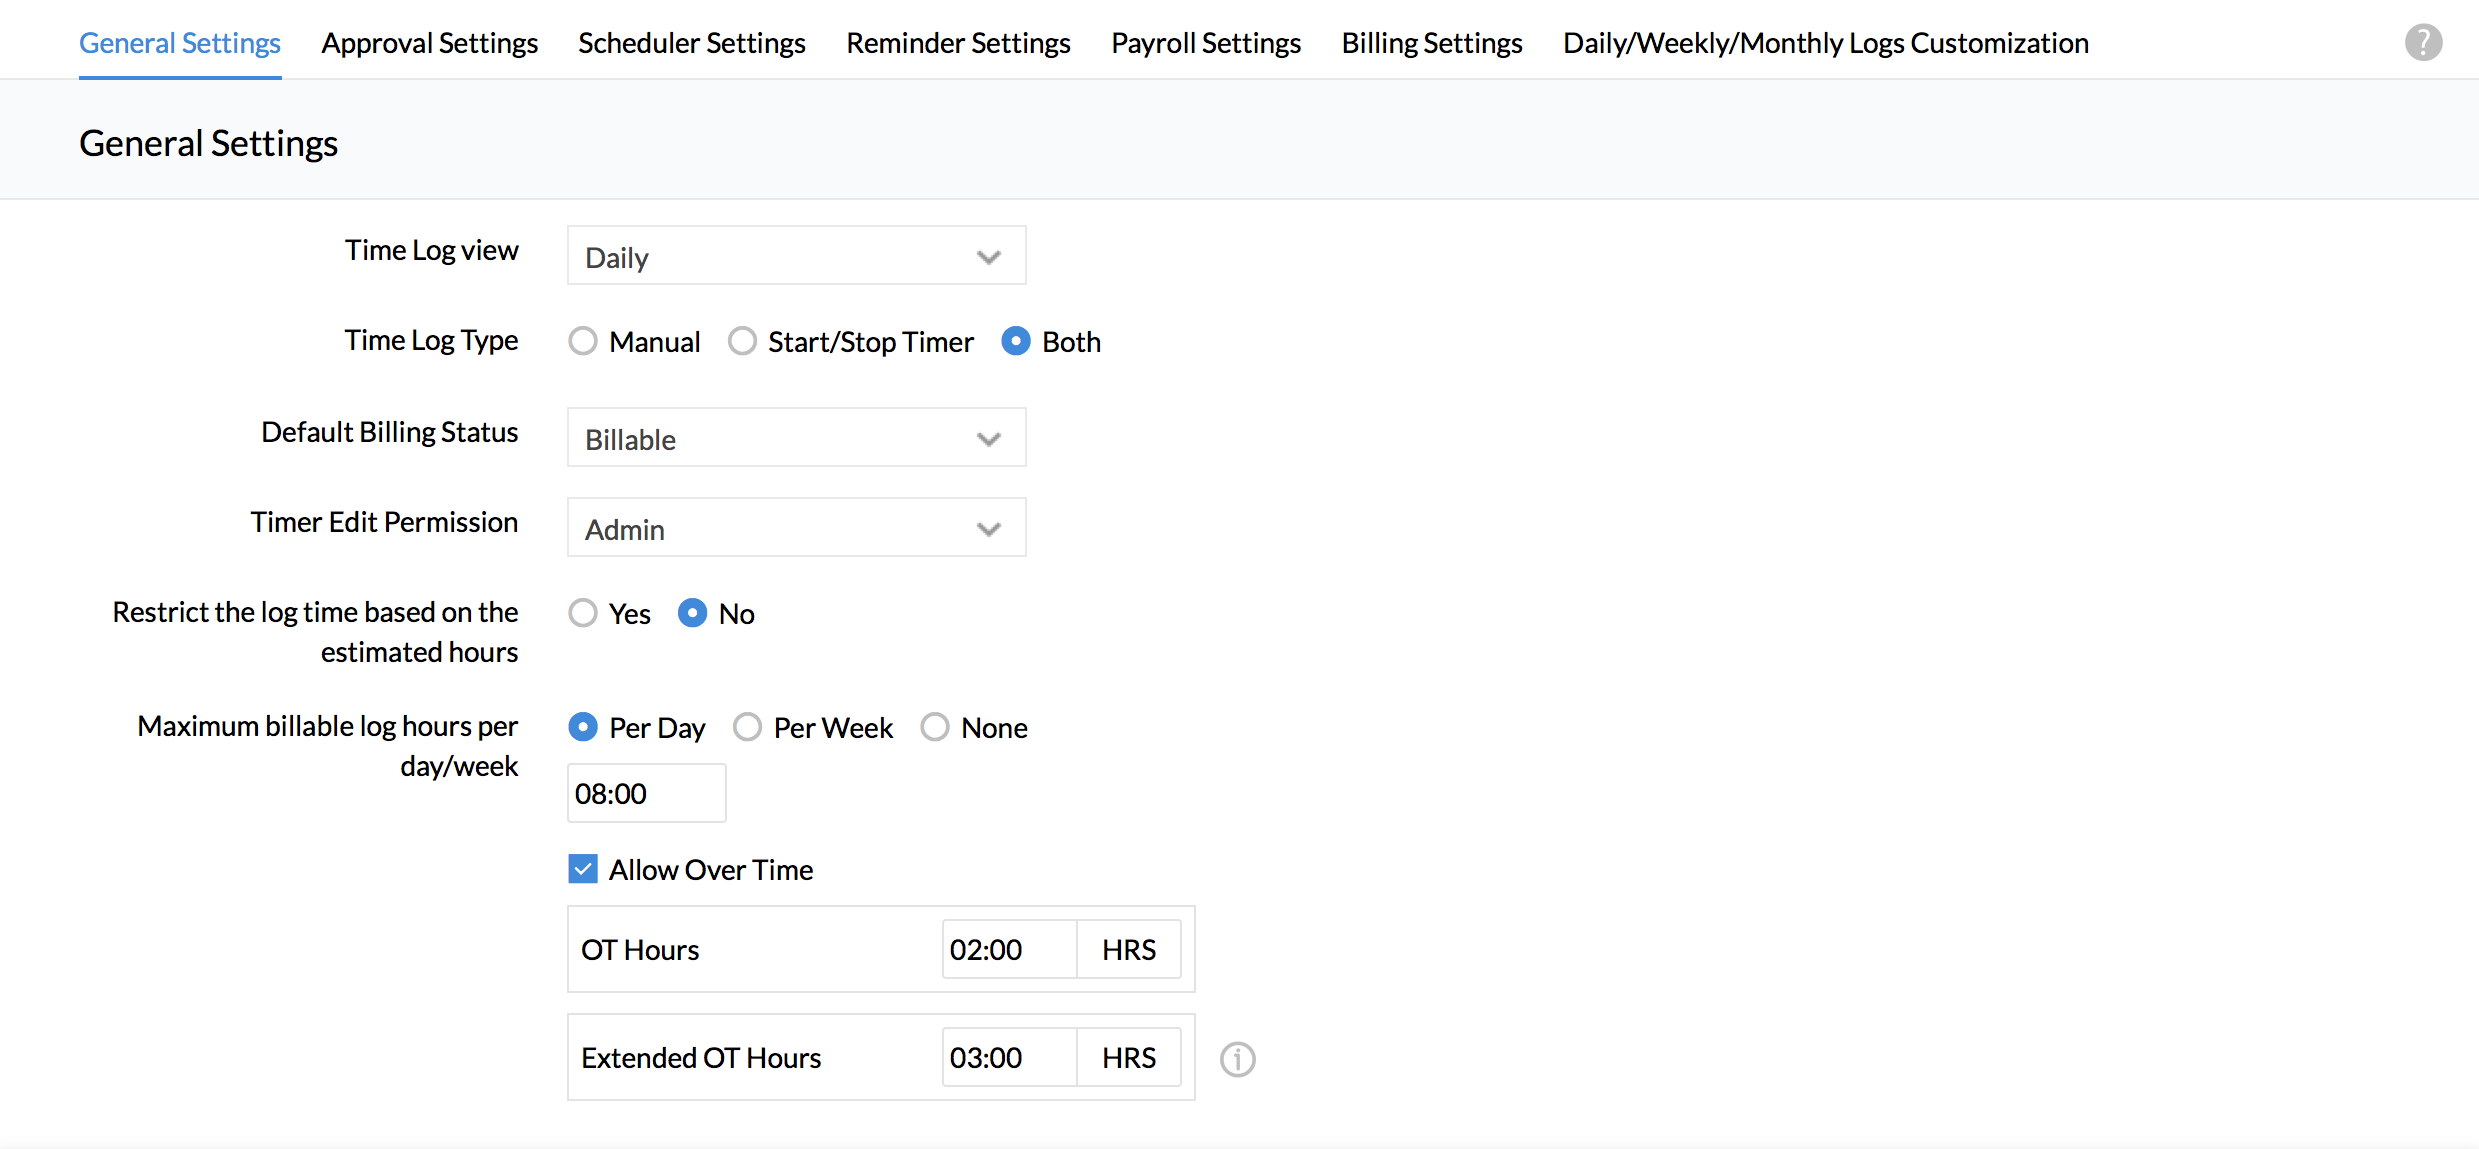Switch to the Billing Settings tab
Viewport: 2479px width, 1149px height.
1431,43
